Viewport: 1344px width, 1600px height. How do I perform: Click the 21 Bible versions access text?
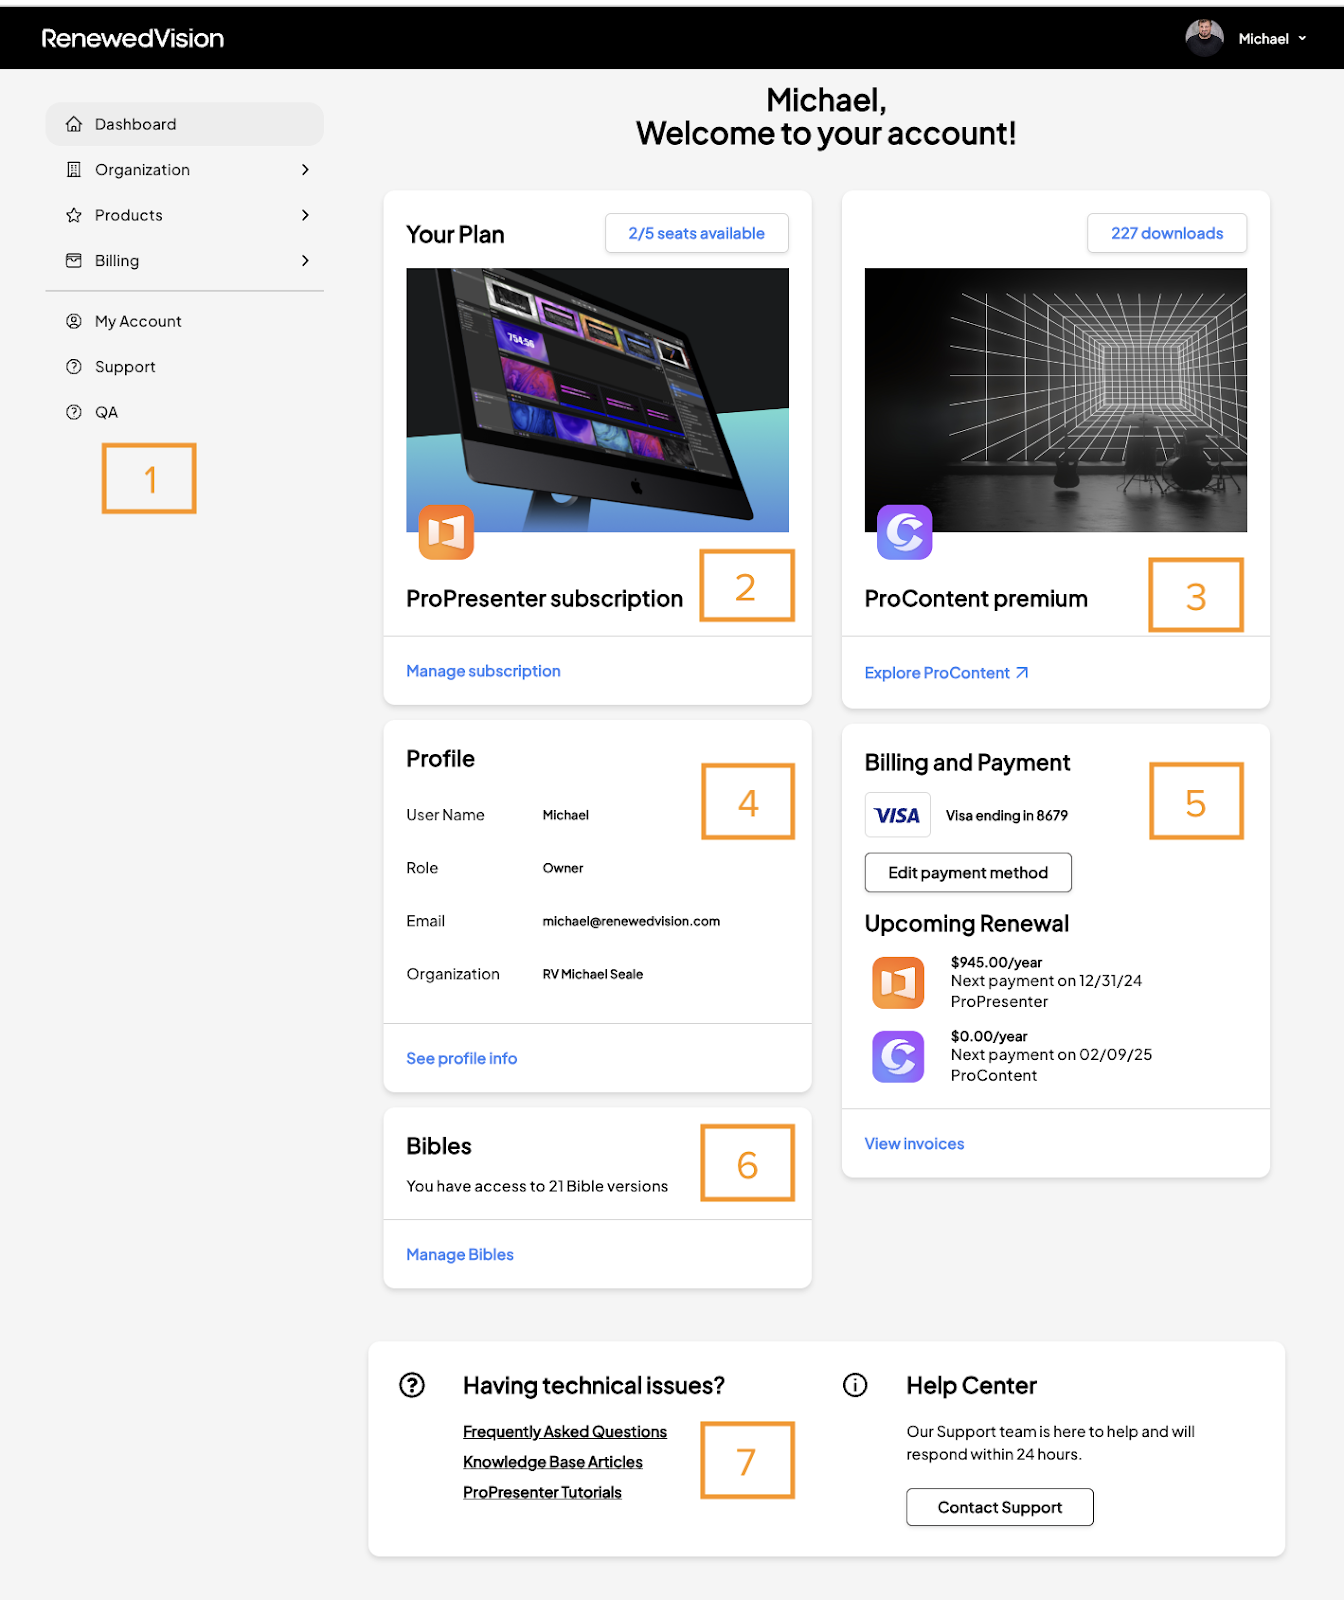point(537,1186)
